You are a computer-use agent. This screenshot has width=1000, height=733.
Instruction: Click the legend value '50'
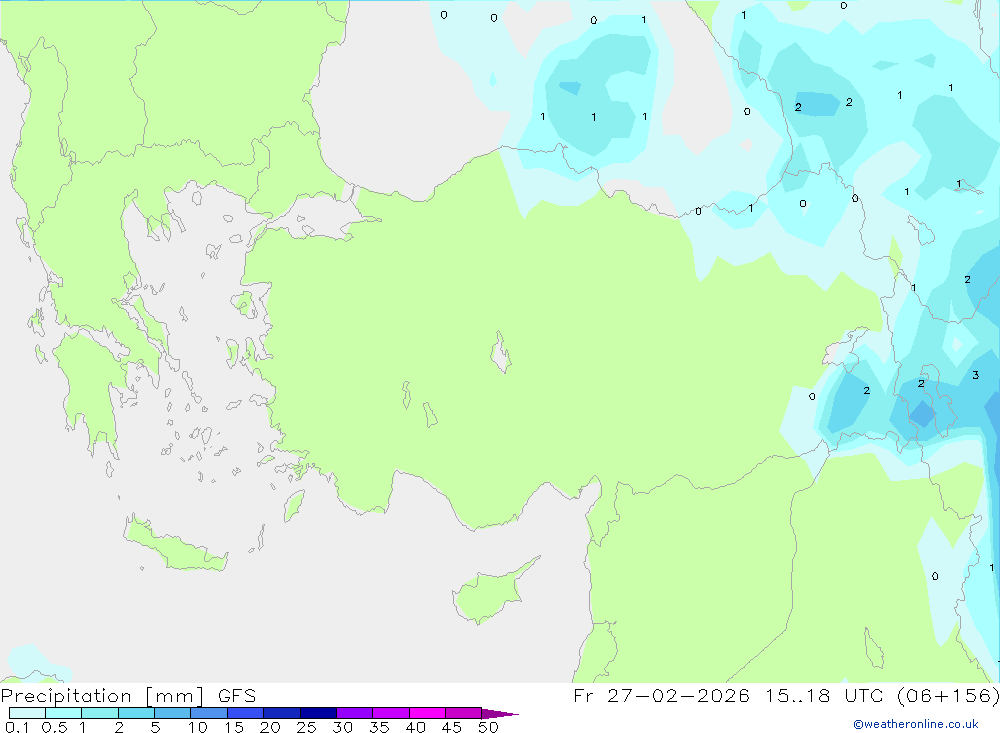click(x=488, y=727)
